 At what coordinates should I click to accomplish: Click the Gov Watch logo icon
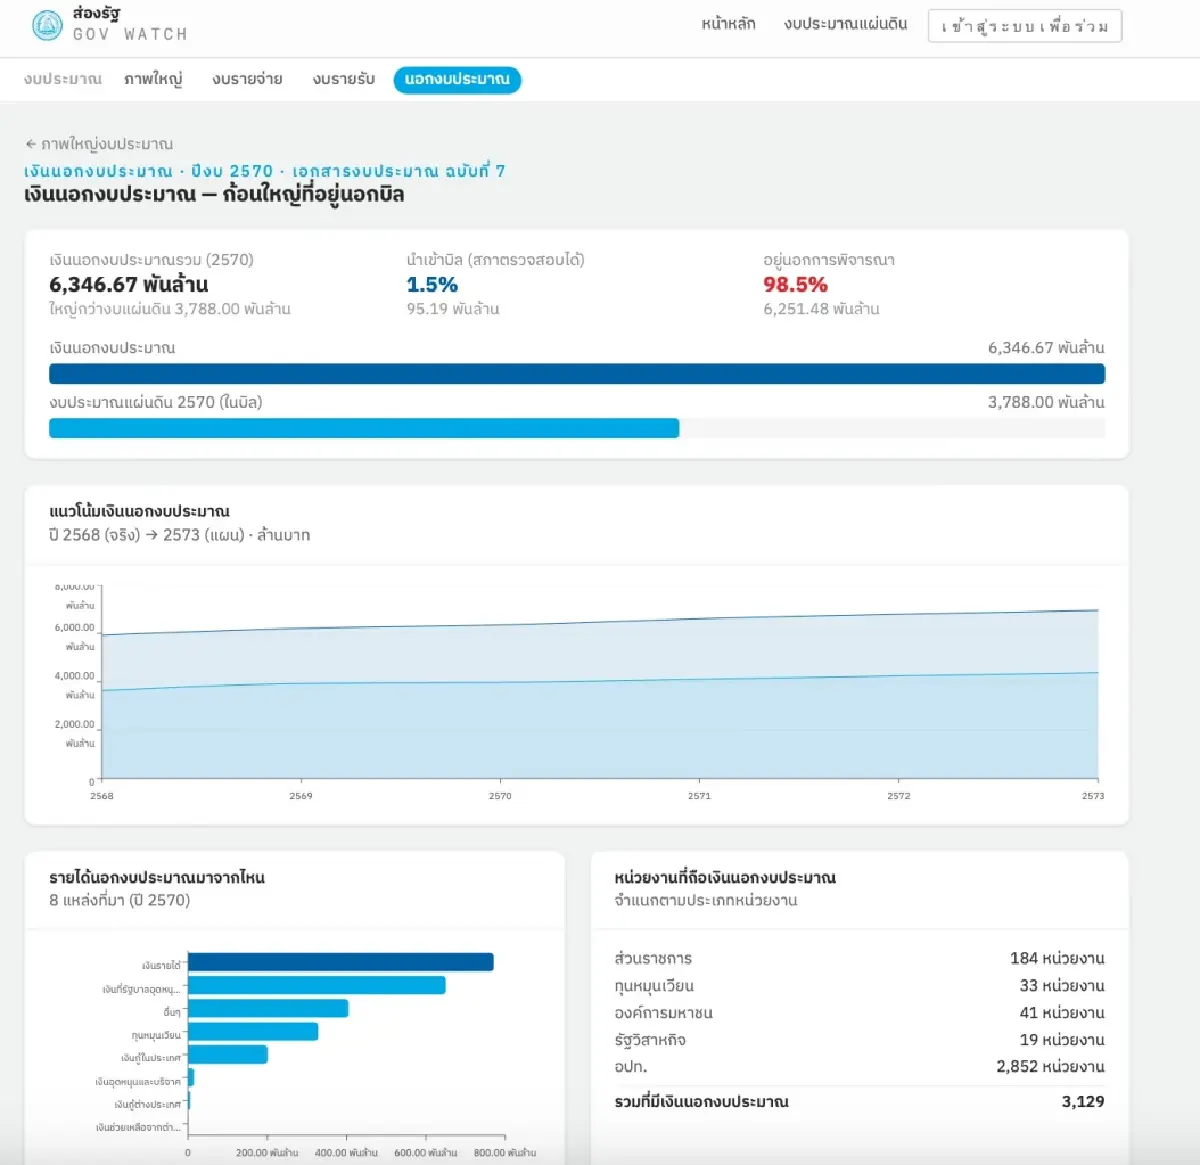point(47,25)
